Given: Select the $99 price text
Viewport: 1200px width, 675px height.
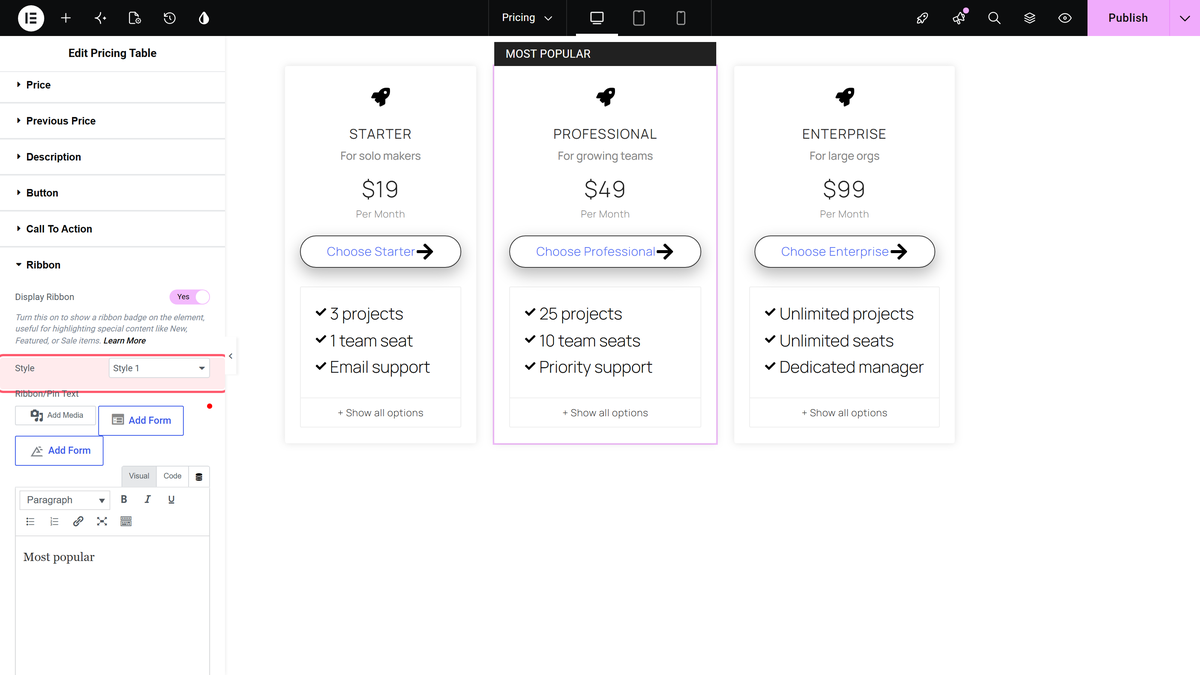Looking at the screenshot, I should (844, 189).
